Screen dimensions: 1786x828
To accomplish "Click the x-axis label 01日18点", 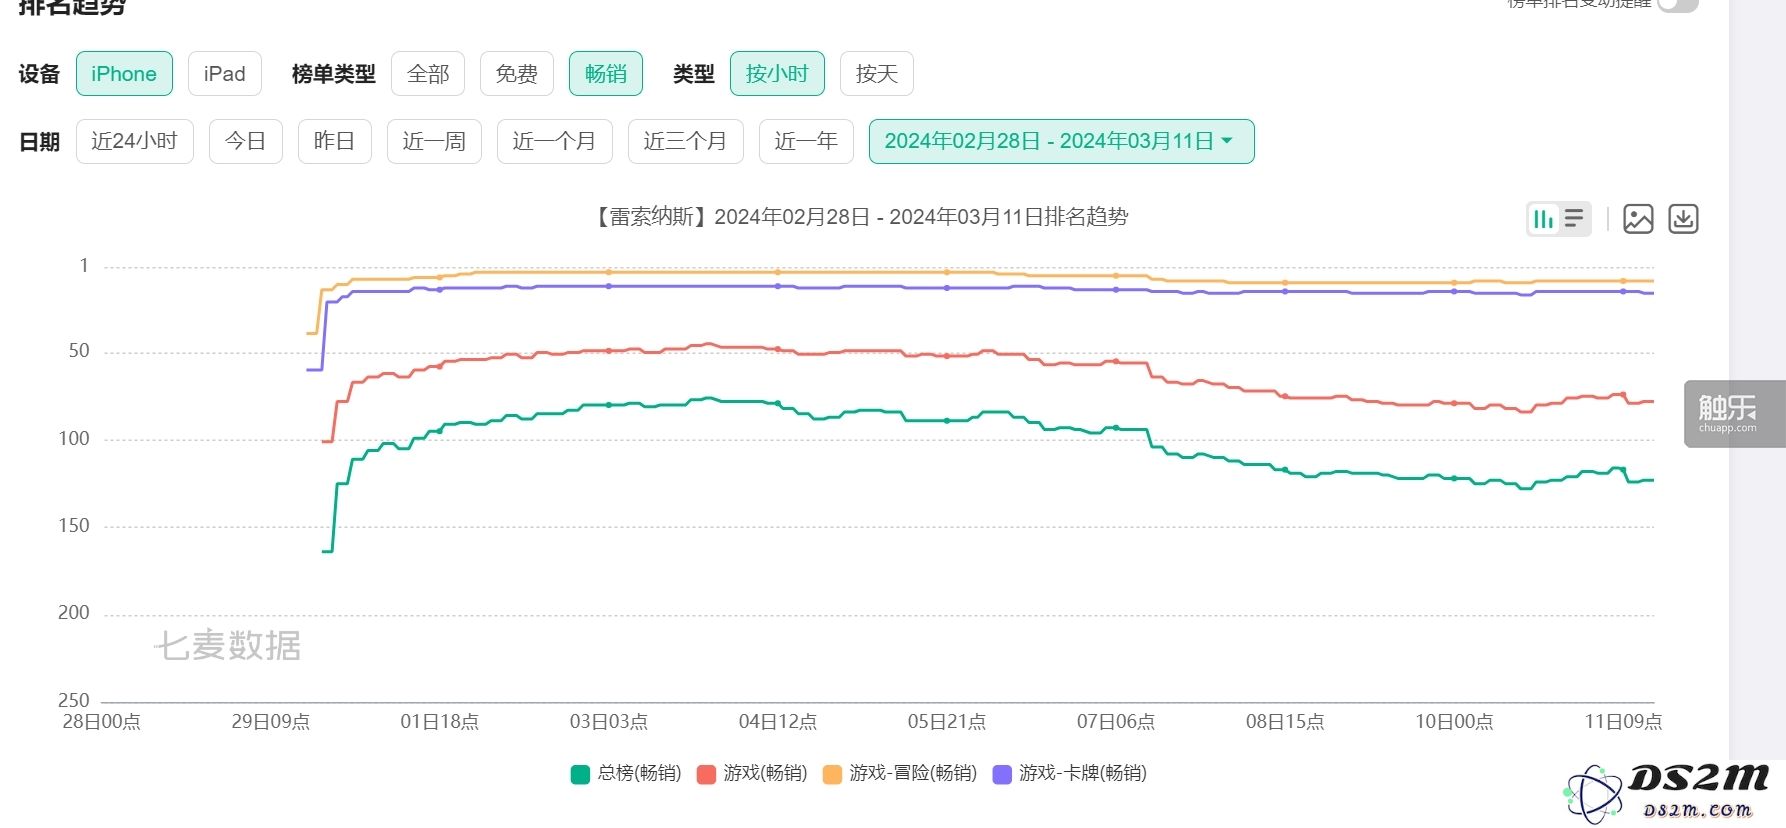I will [x=440, y=722].
